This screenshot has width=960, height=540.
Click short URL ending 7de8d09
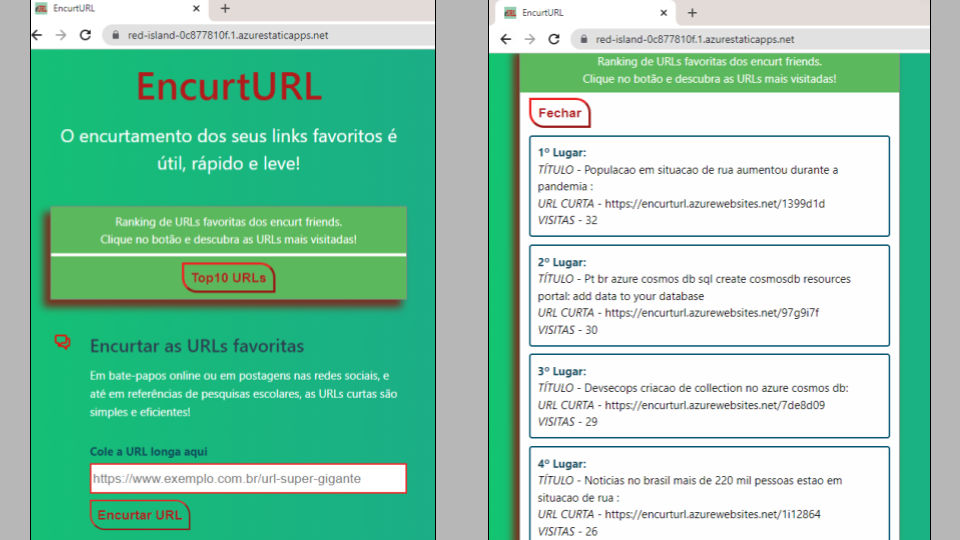point(714,405)
